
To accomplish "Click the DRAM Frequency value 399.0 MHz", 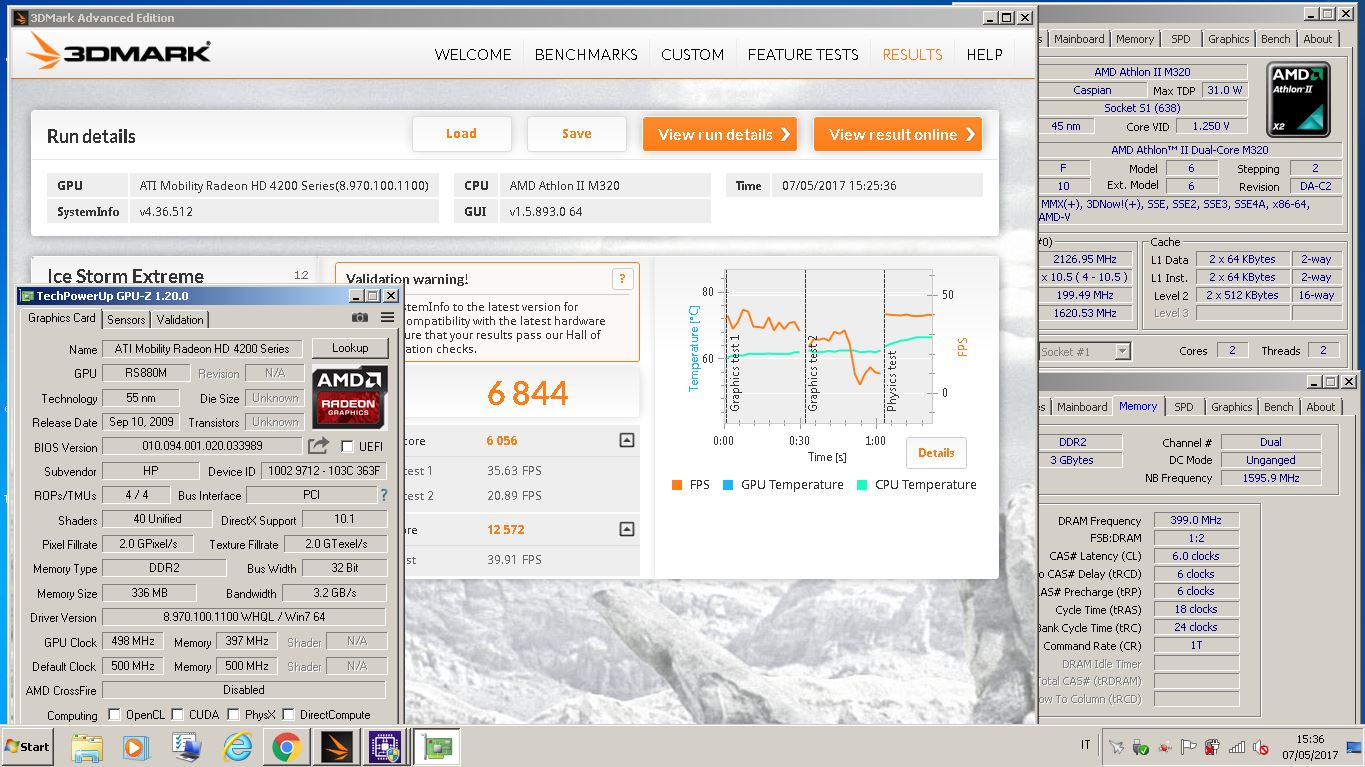I will pos(1195,520).
